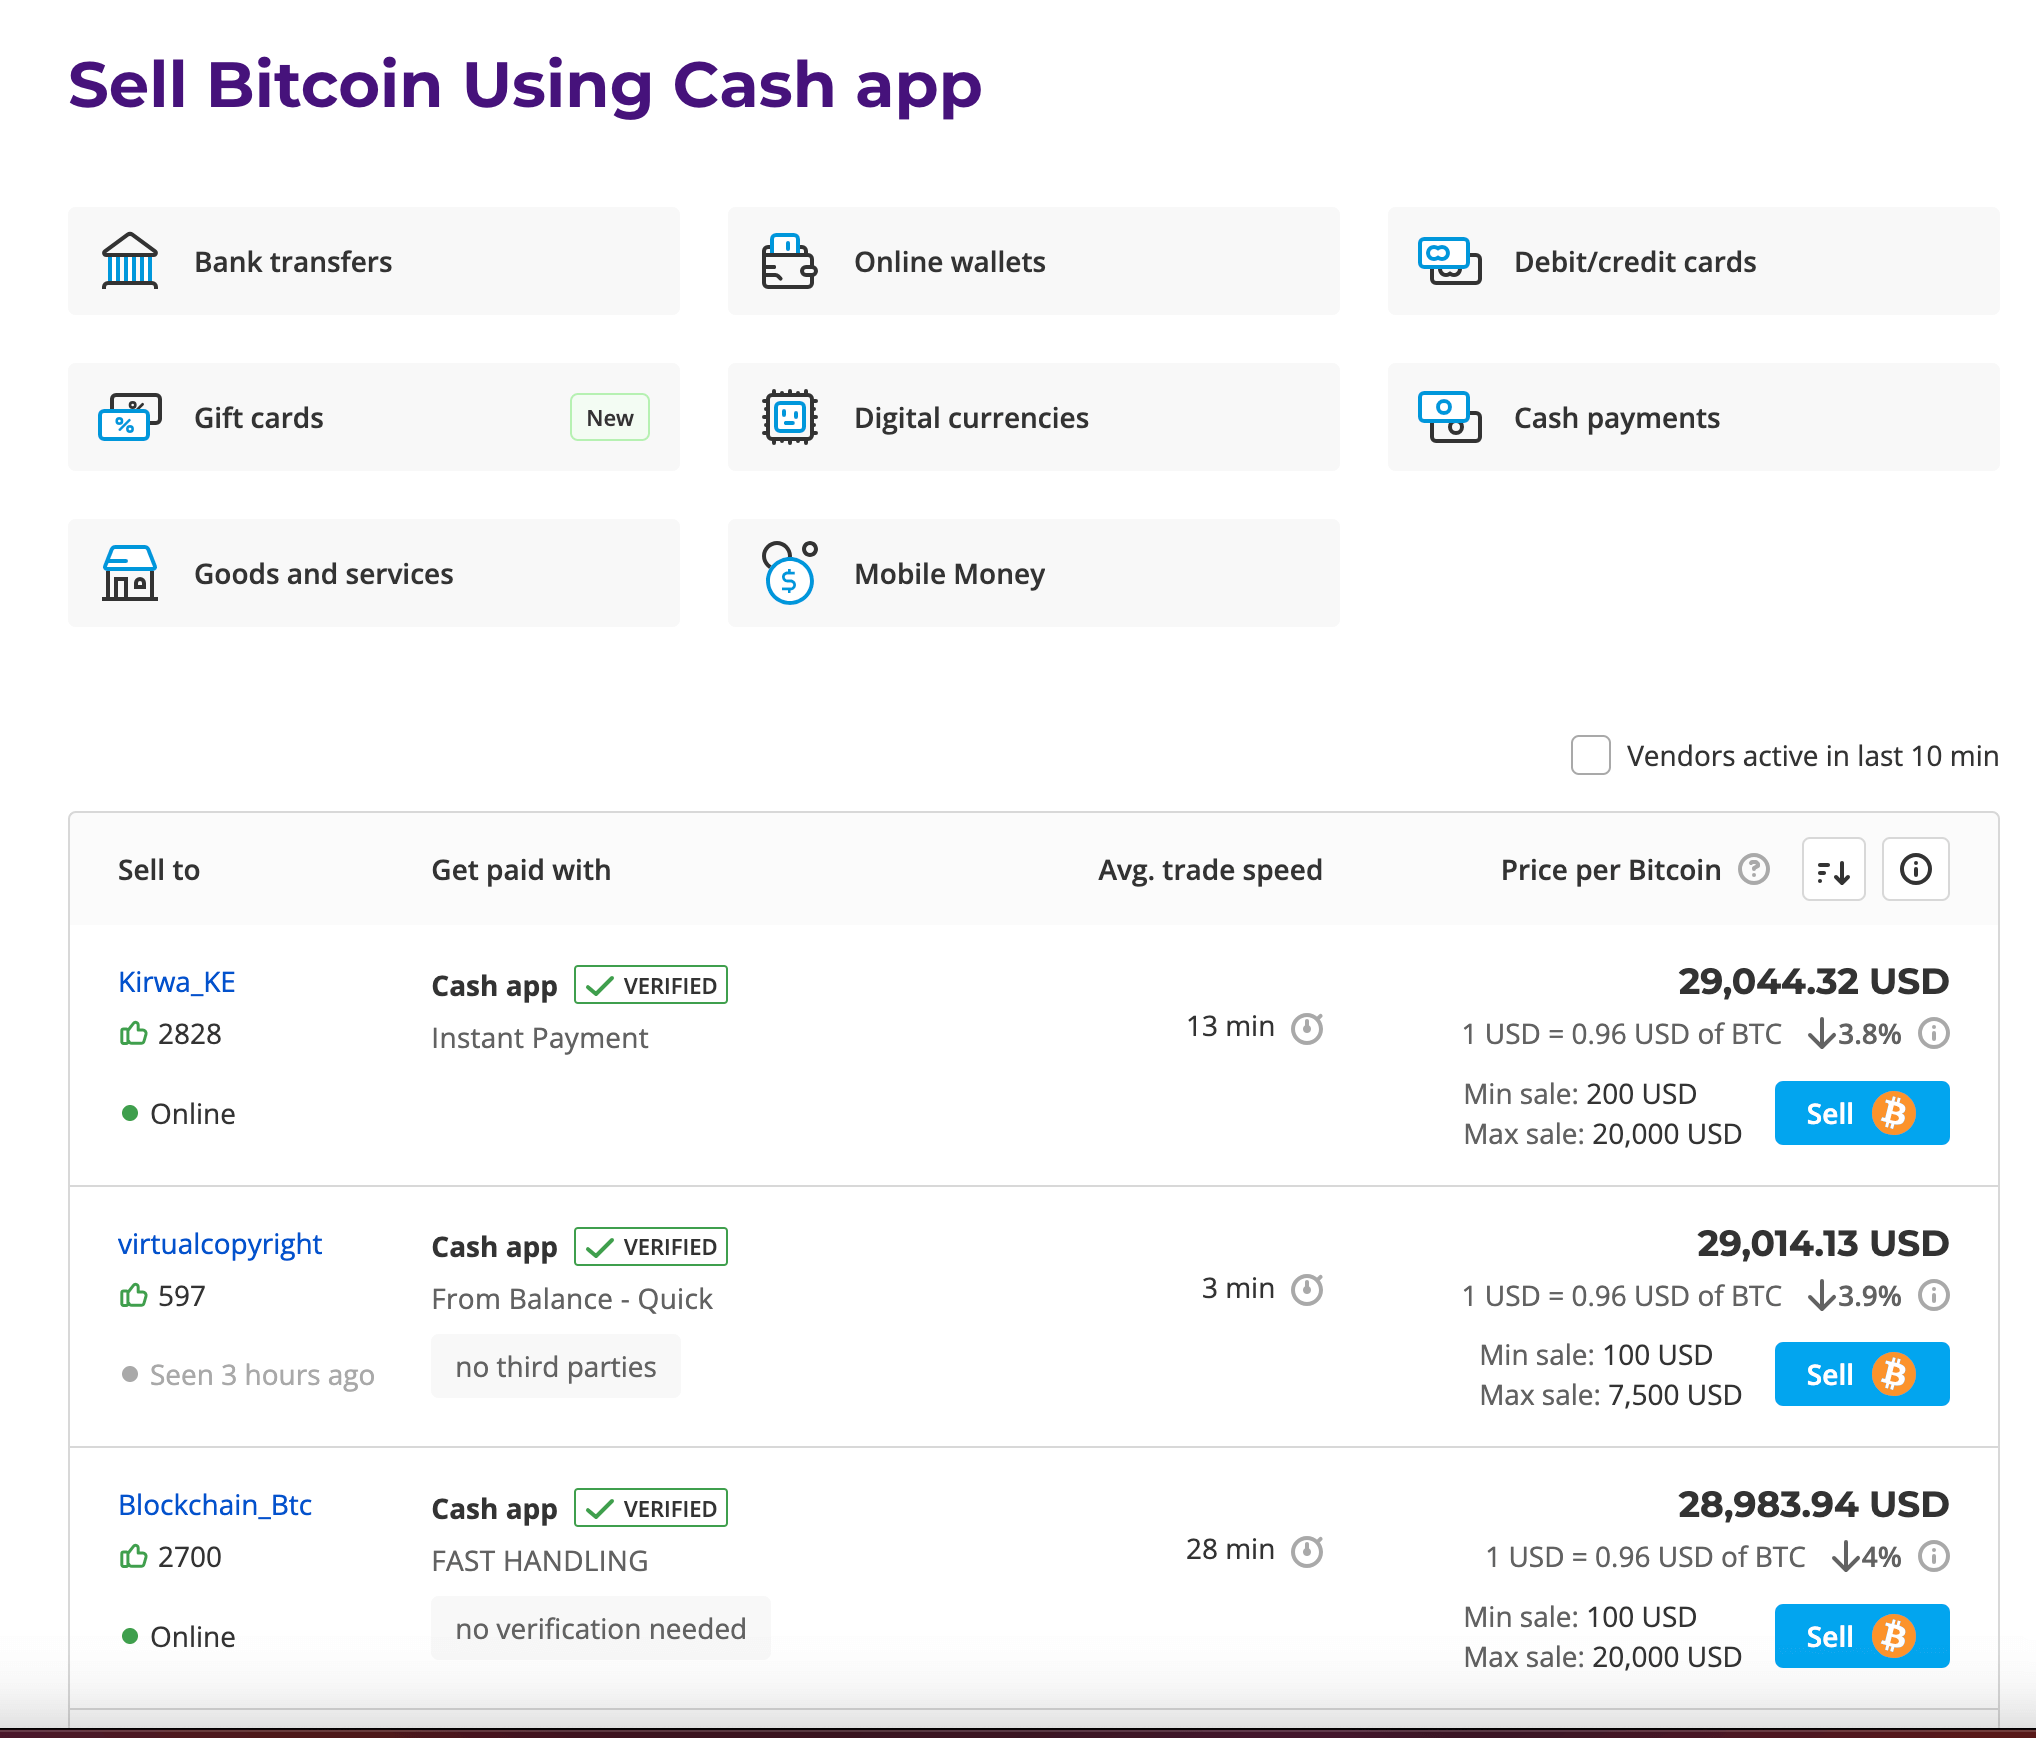The width and height of the screenshot is (2036, 1738).
Task: Click the clock icon next to 13 min
Action: click(1307, 1027)
